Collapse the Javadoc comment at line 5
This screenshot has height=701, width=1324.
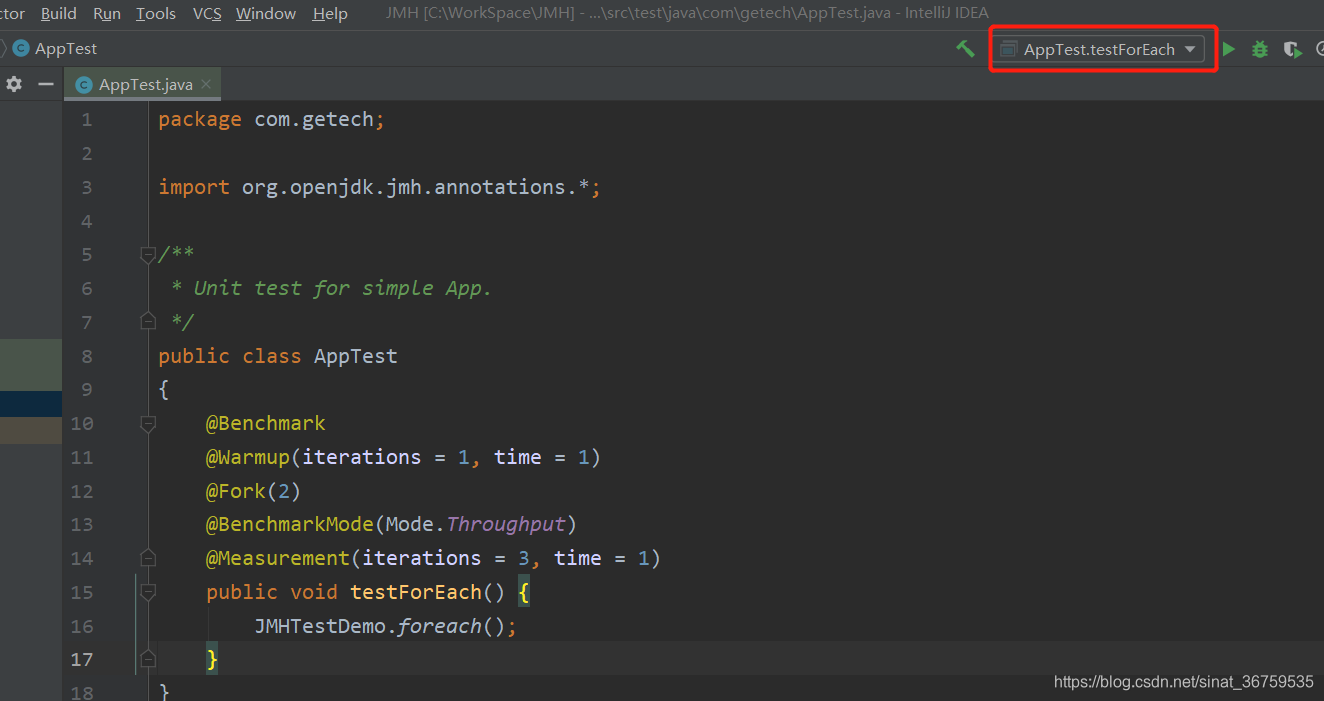[148, 254]
